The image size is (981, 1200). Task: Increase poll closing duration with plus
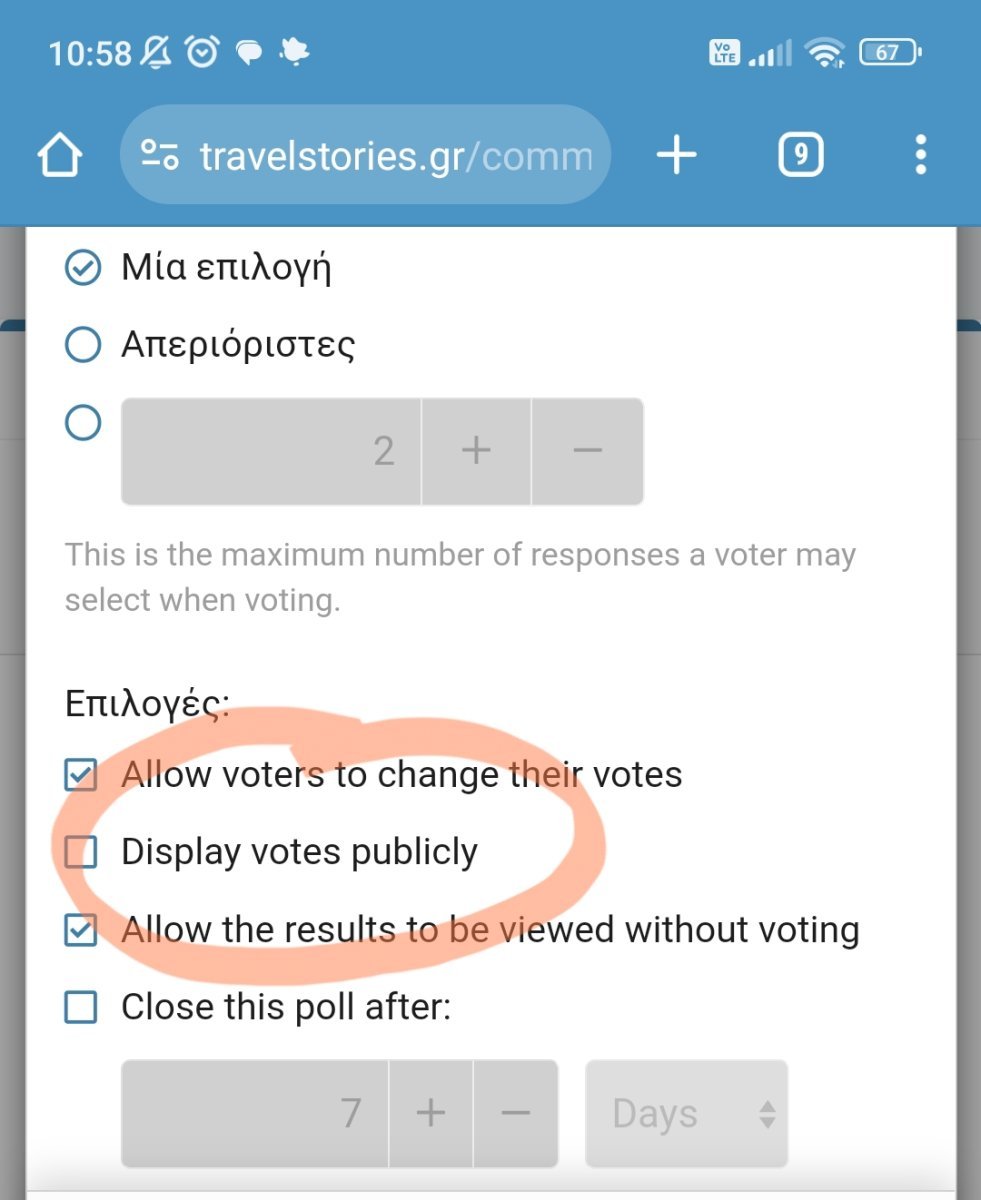431,1113
